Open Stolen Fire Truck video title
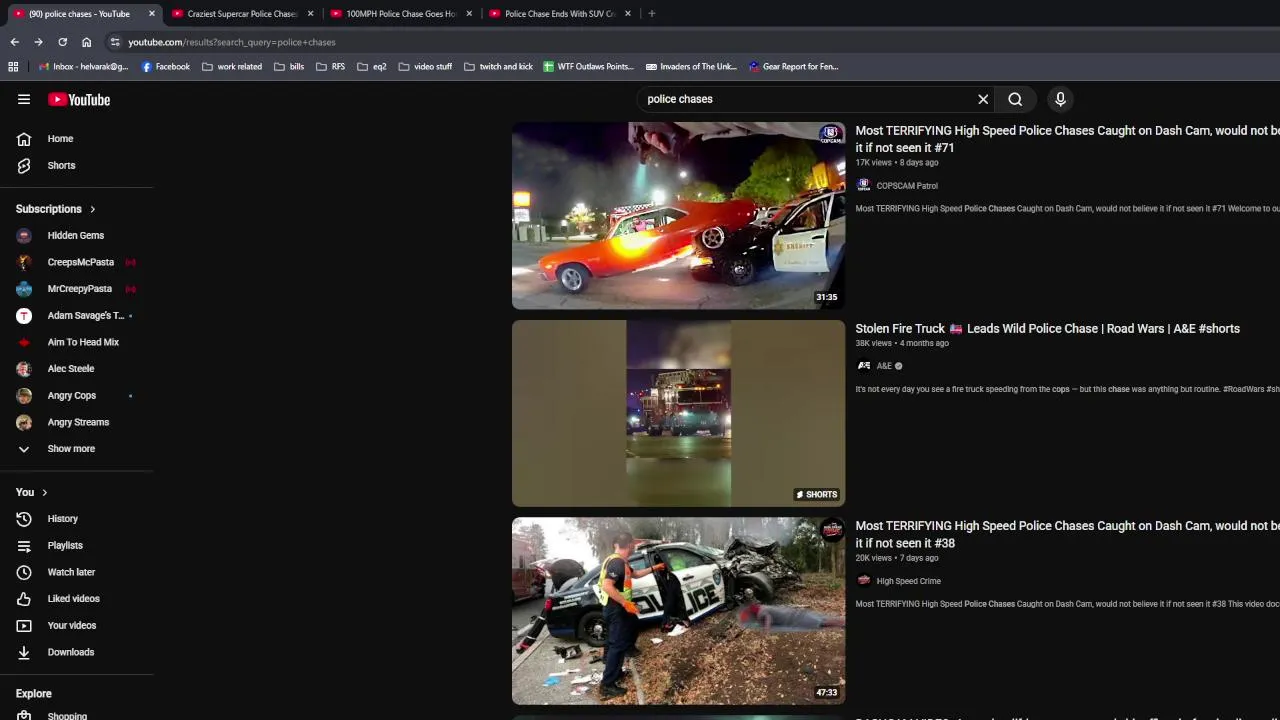The width and height of the screenshot is (1280, 720). point(1047,328)
